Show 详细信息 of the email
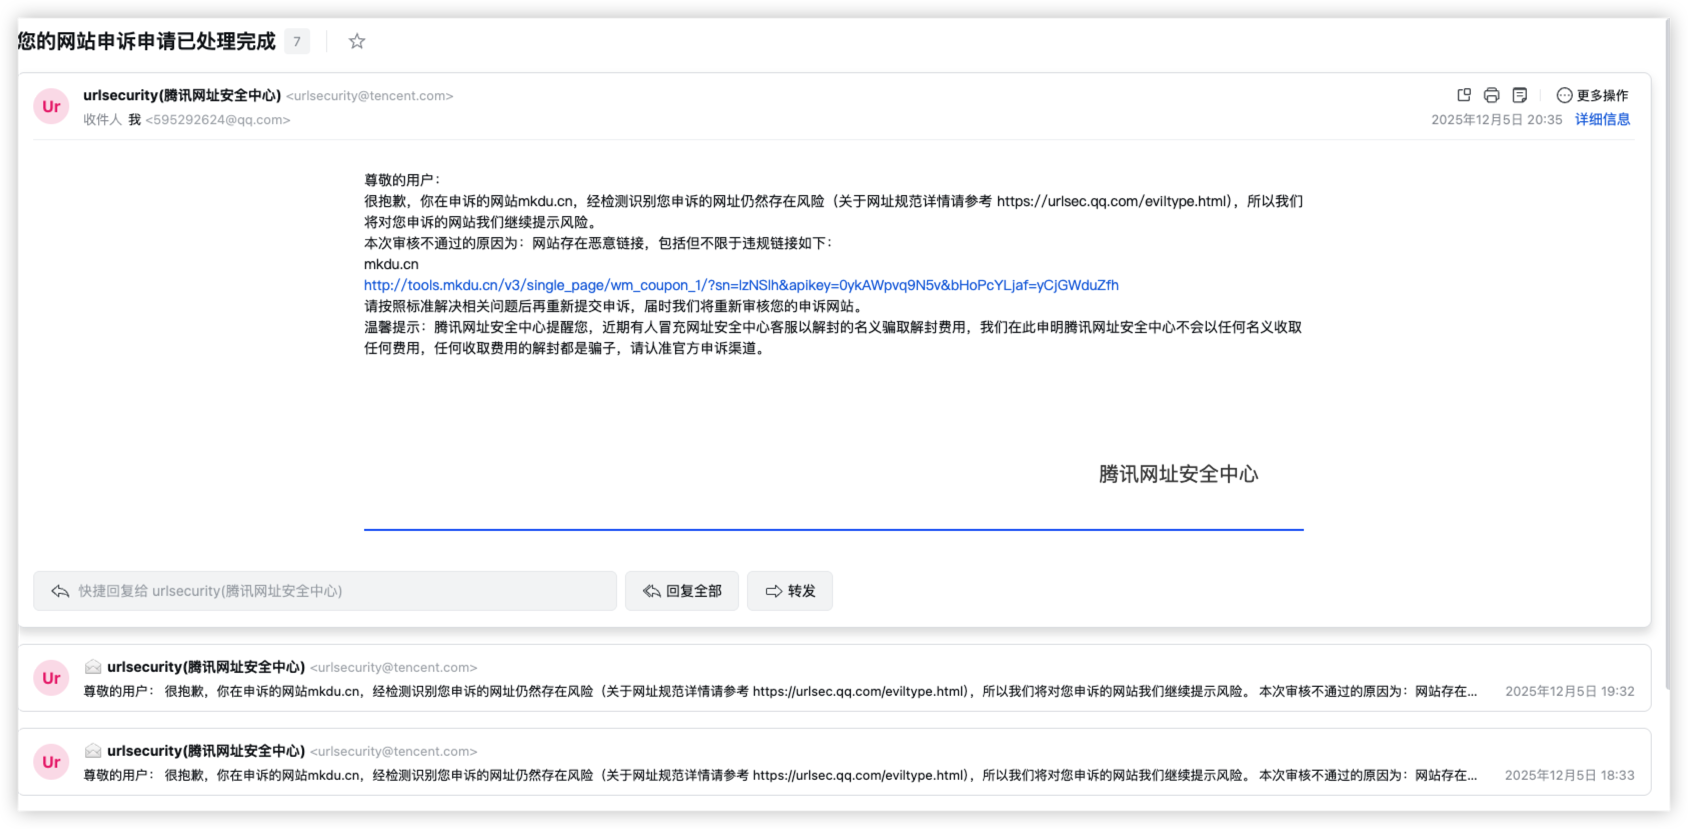 tap(1602, 119)
